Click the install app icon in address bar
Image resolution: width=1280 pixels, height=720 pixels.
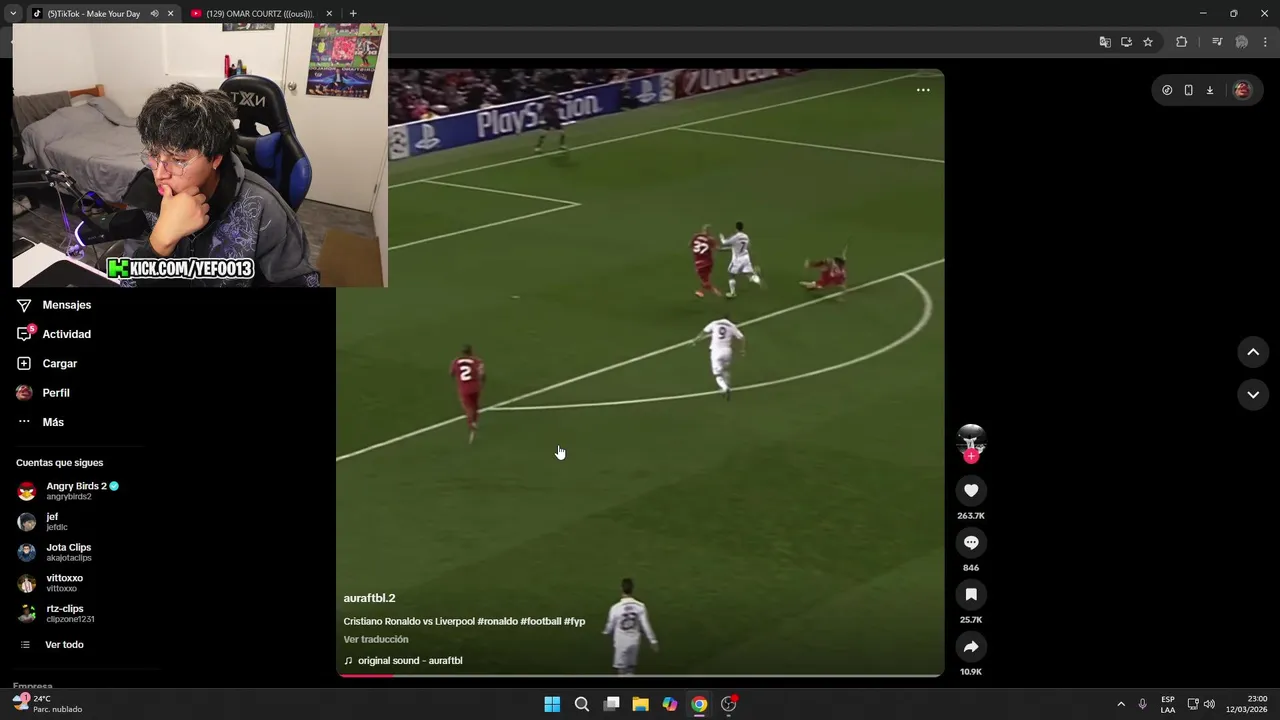click(x=1126, y=42)
